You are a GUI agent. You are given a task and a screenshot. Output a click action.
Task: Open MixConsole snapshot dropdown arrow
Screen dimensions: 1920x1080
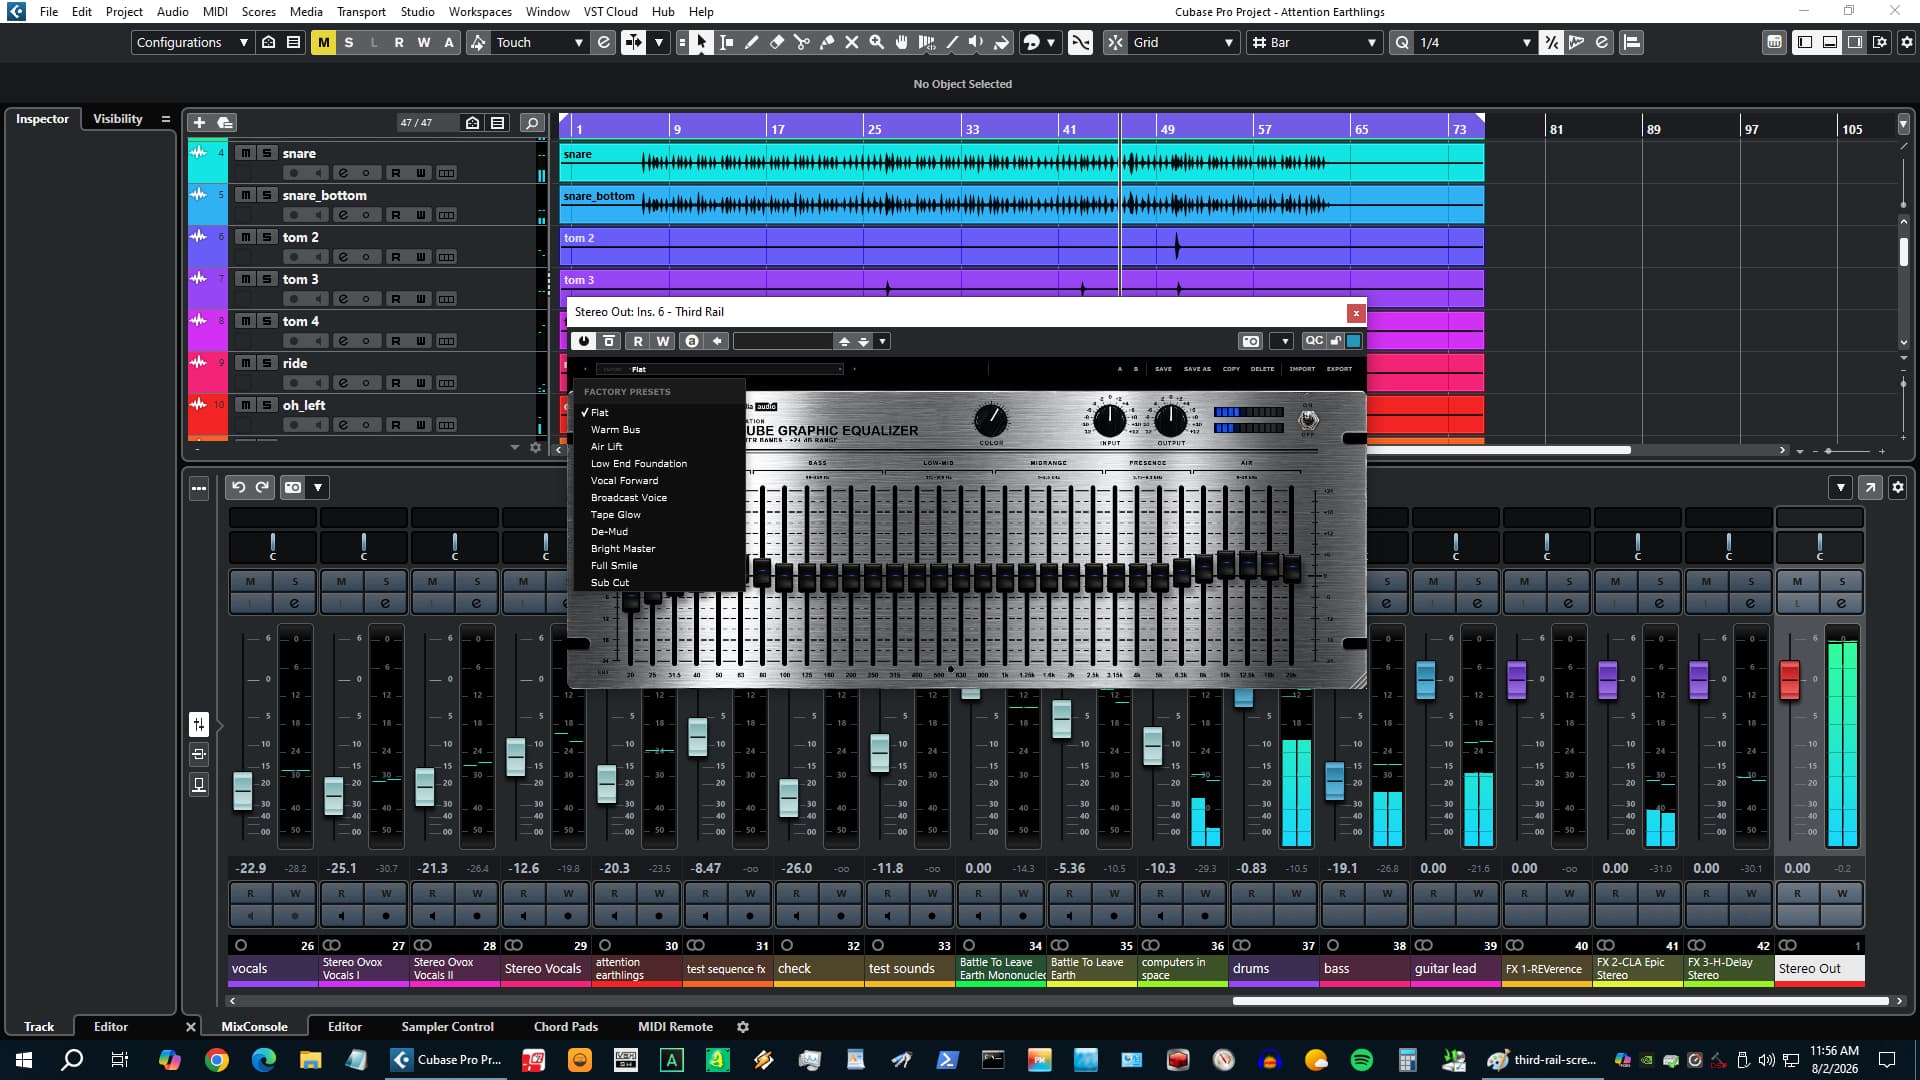pyautogui.click(x=318, y=487)
